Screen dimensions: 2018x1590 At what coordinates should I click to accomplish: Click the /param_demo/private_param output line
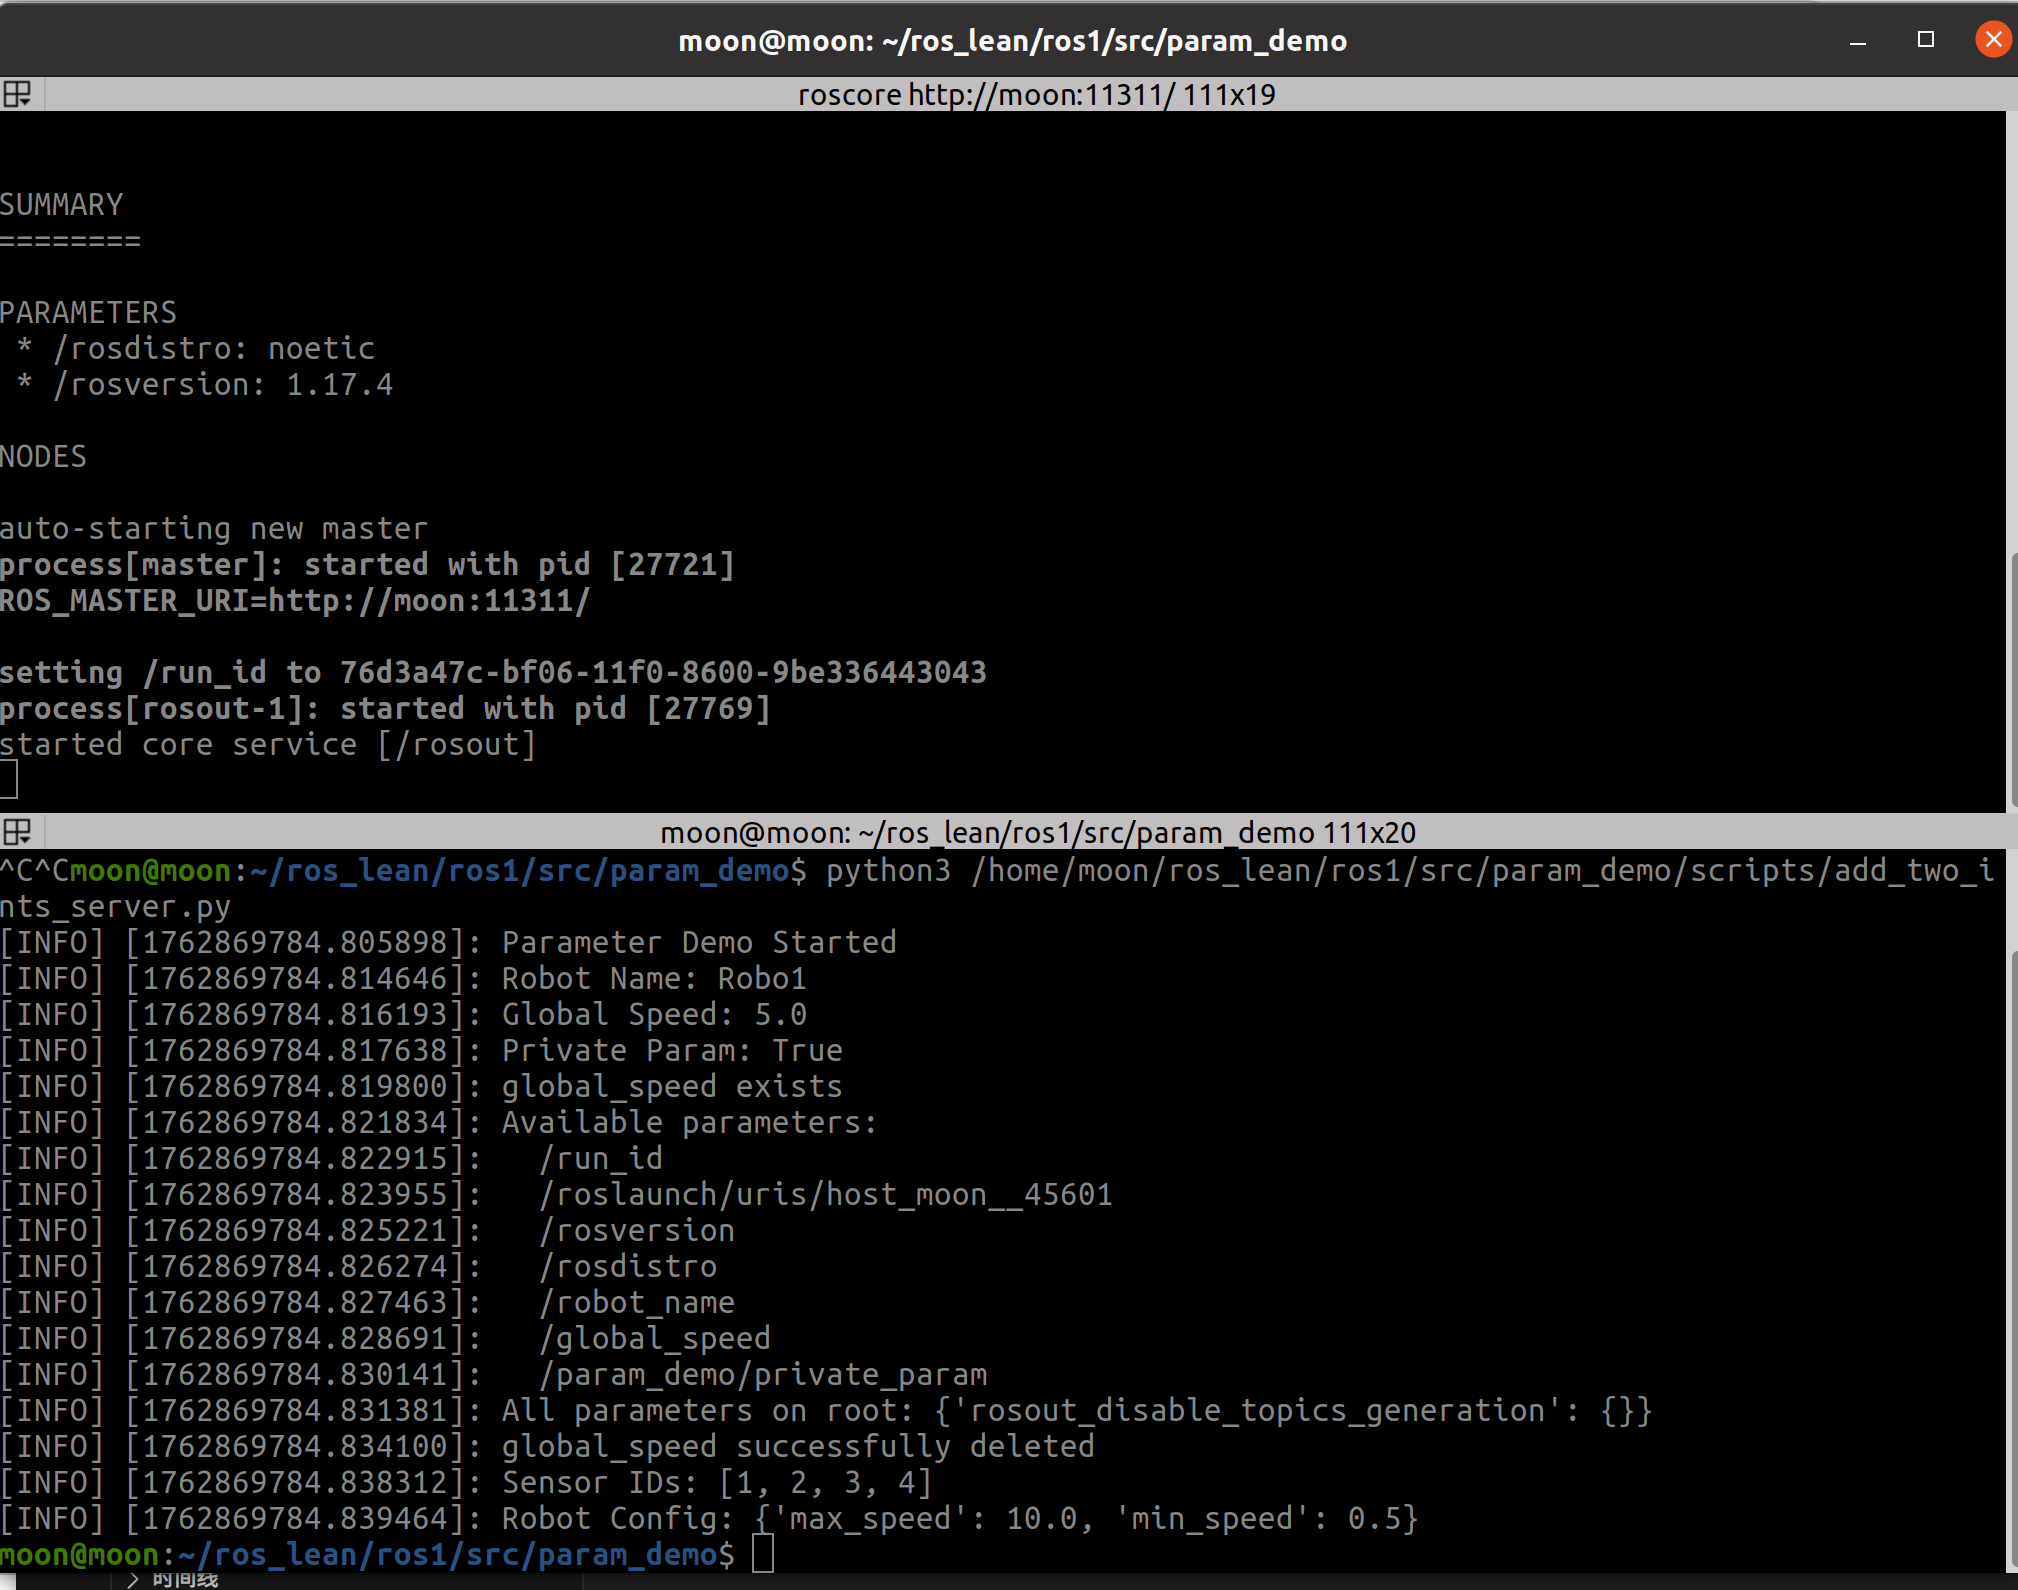[x=764, y=1375]
